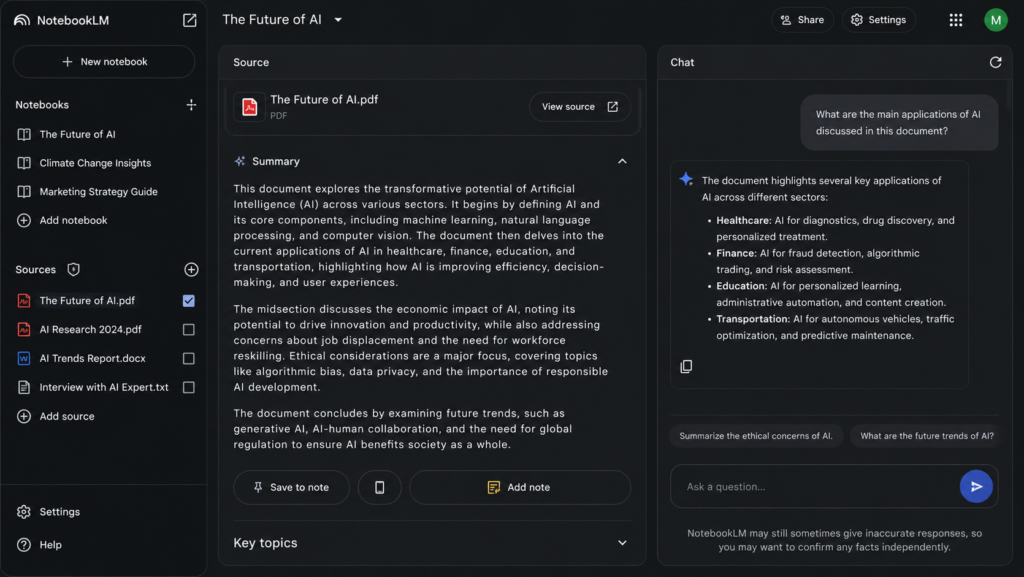Collapse the Summary section chevron
The image size is (1024, 577).
point(622,161)
